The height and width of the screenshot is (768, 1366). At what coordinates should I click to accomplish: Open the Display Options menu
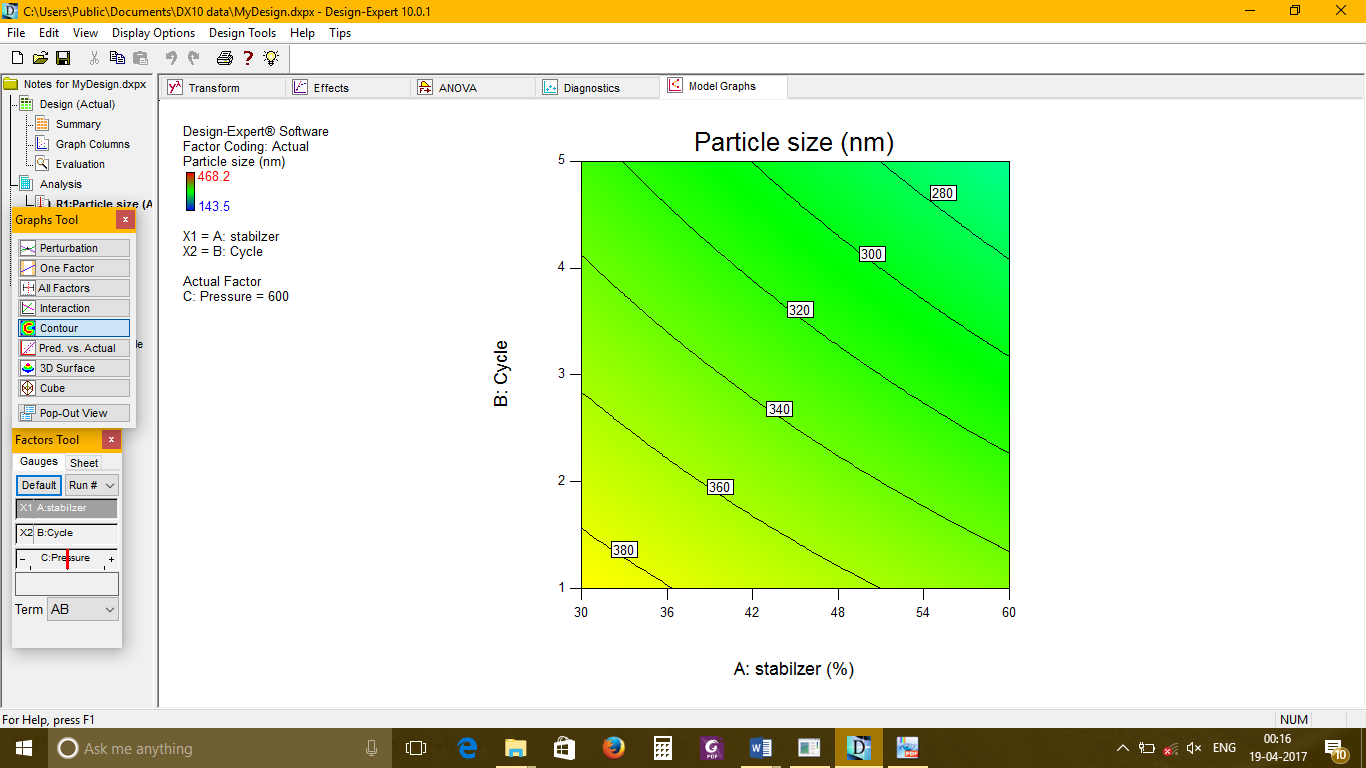153,33
